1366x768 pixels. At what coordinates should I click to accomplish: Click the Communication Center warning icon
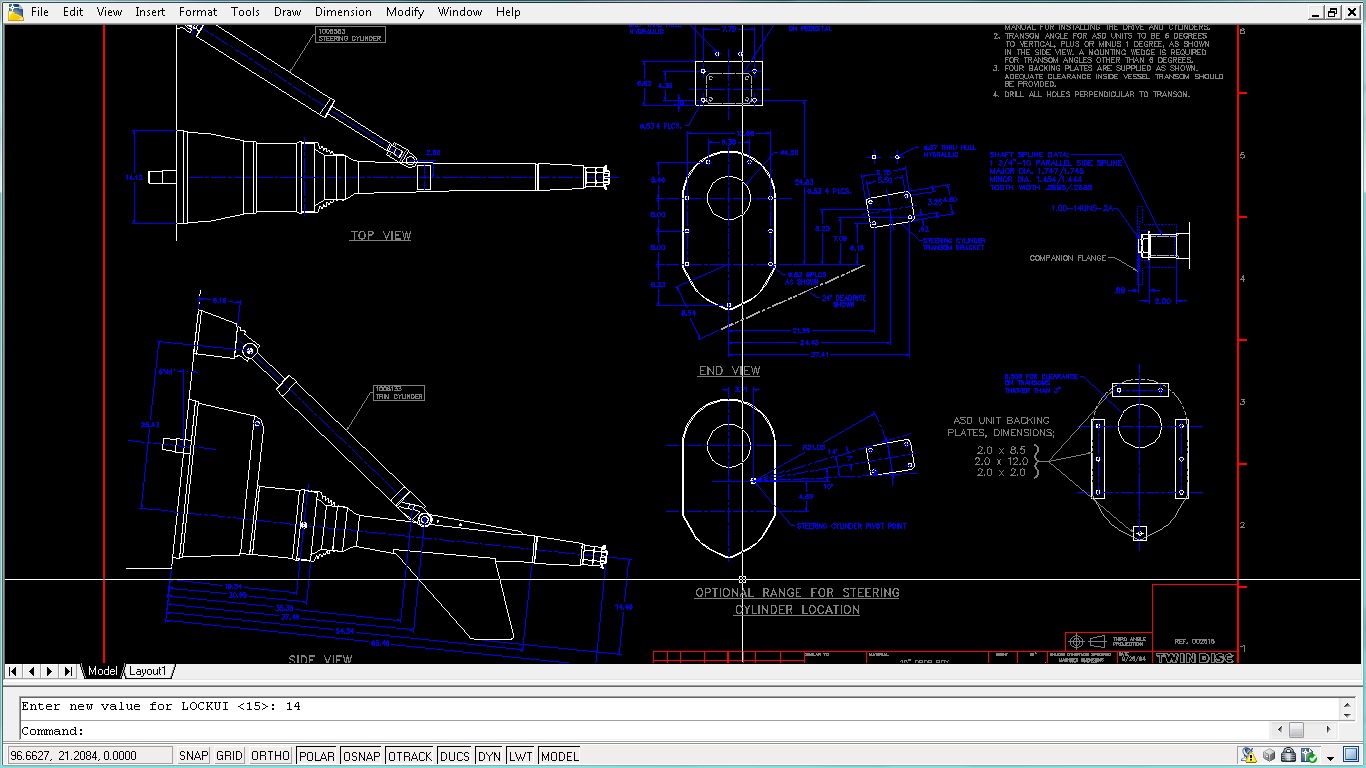click(1249, 756)
